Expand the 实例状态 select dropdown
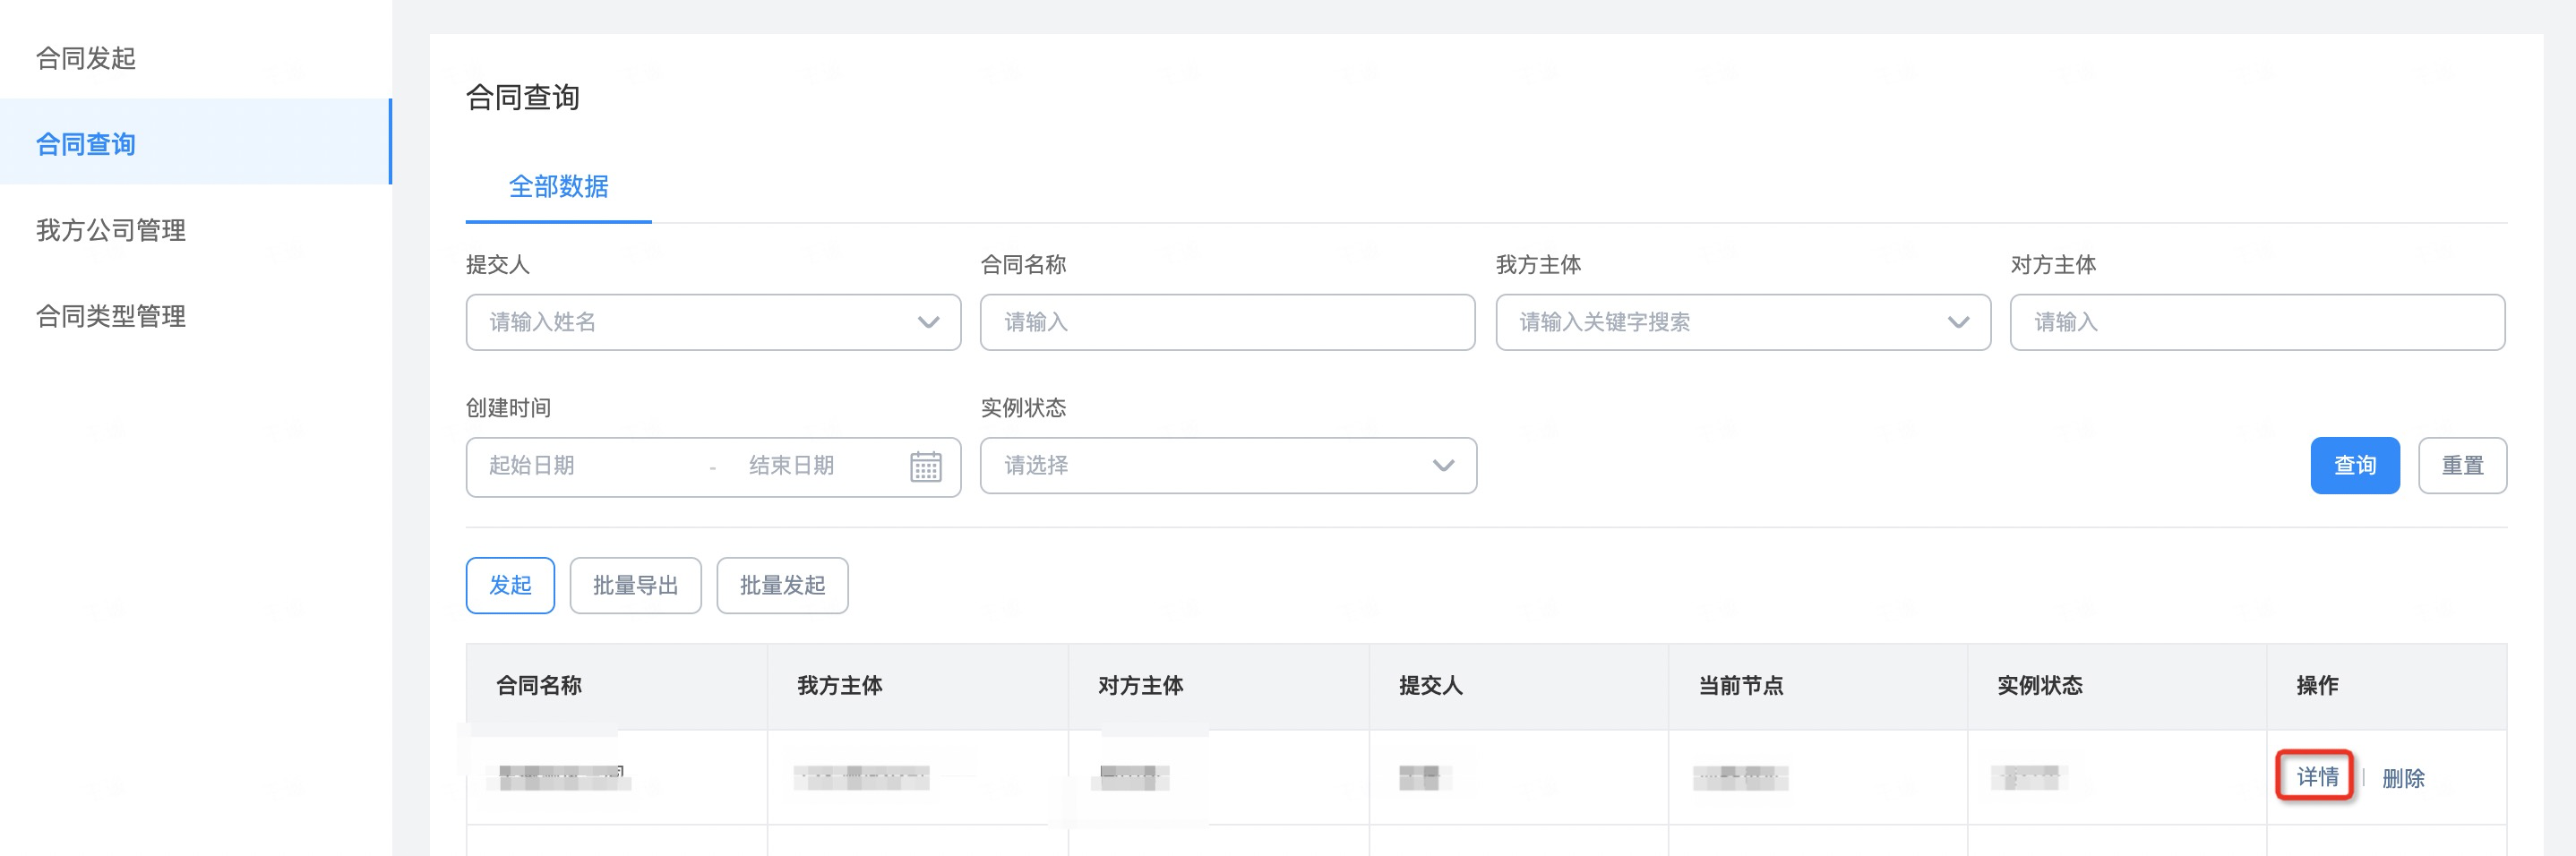 click(x=1227, y=466)
